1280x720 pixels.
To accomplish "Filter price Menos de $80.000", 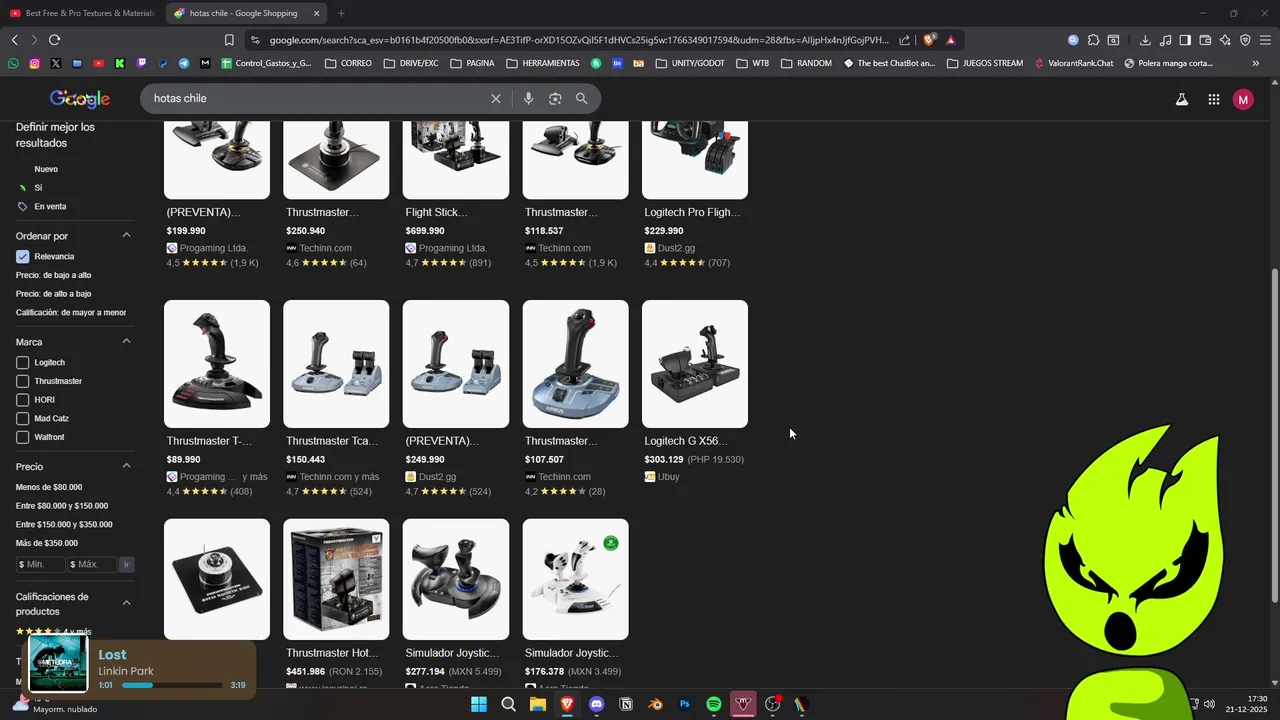I will tap(49, 487).
